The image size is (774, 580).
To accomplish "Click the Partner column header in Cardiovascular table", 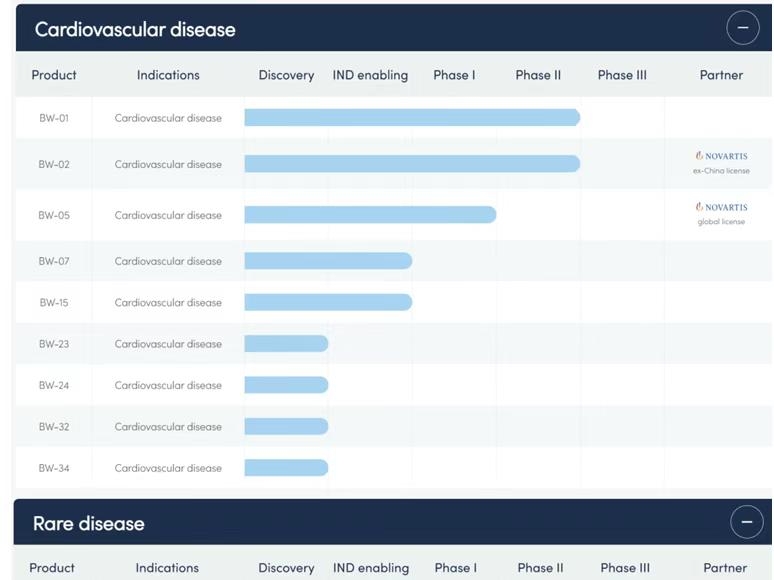I will (x=721, y=75).
